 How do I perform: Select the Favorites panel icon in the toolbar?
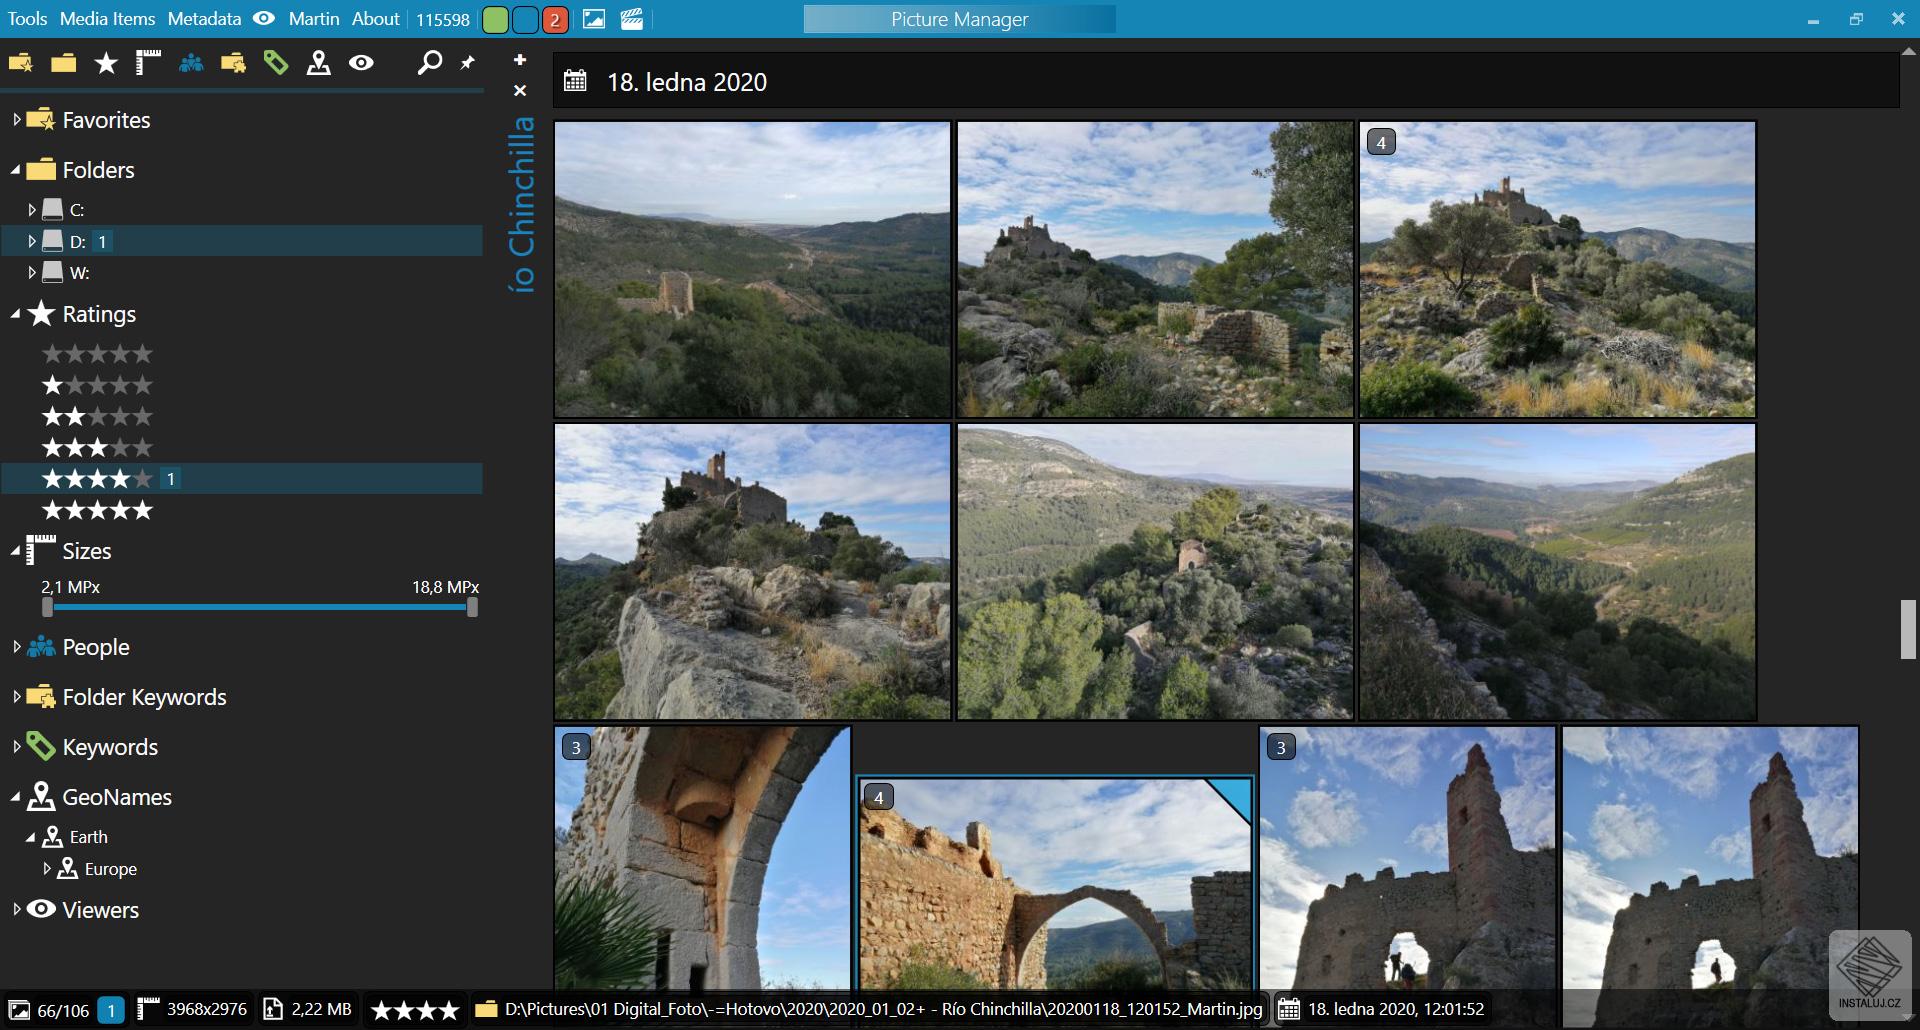click(21, 62)
